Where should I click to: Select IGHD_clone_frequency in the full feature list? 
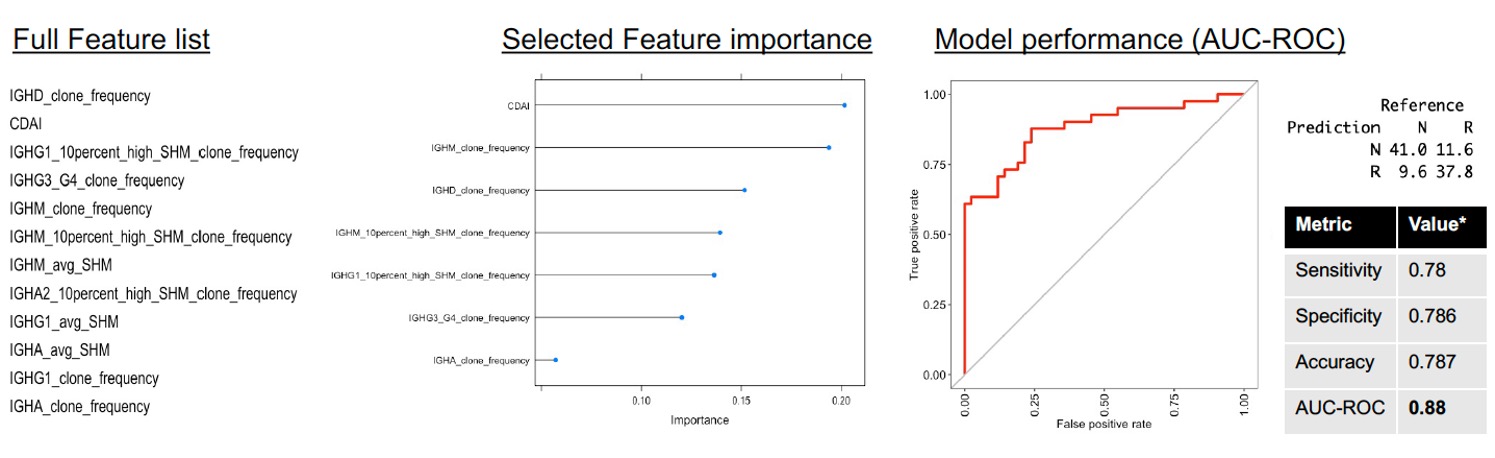pos(80,97)
